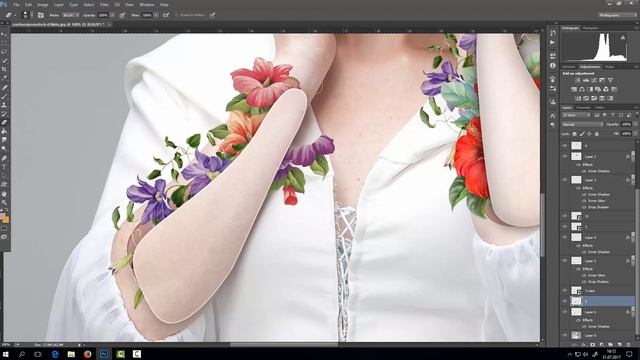Add a Curves adjustment
The width and height of the screenshot is (640, 360).
pos(594,80)
